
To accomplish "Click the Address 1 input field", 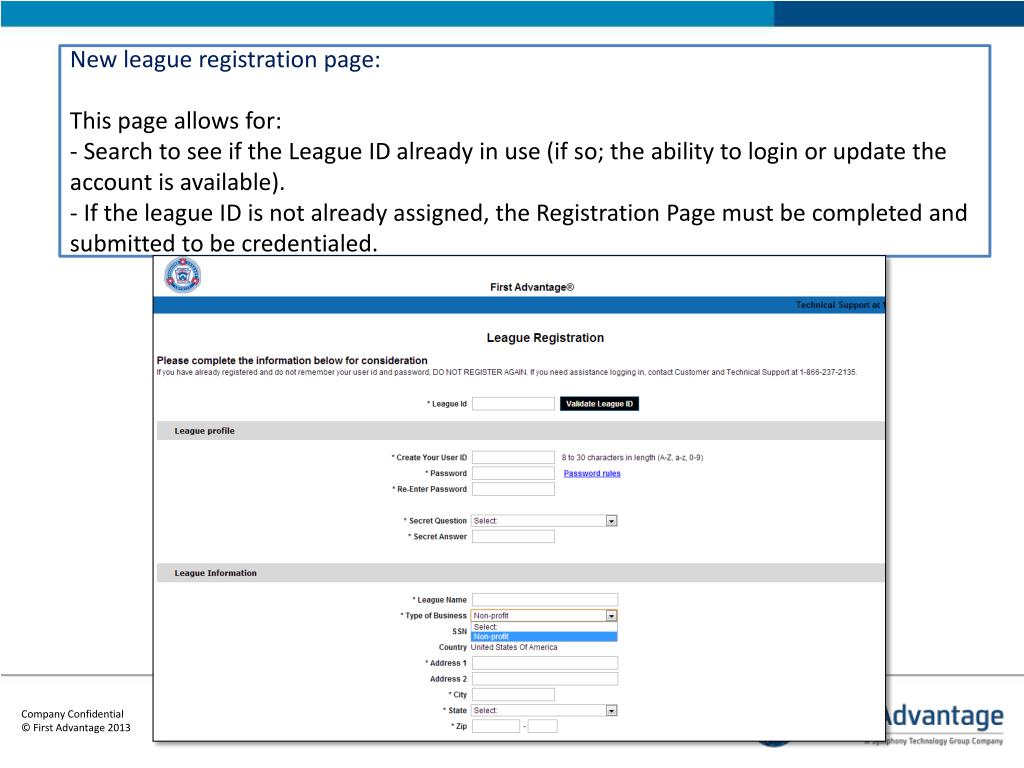I will pyautogui.click(x=545, y=663).
